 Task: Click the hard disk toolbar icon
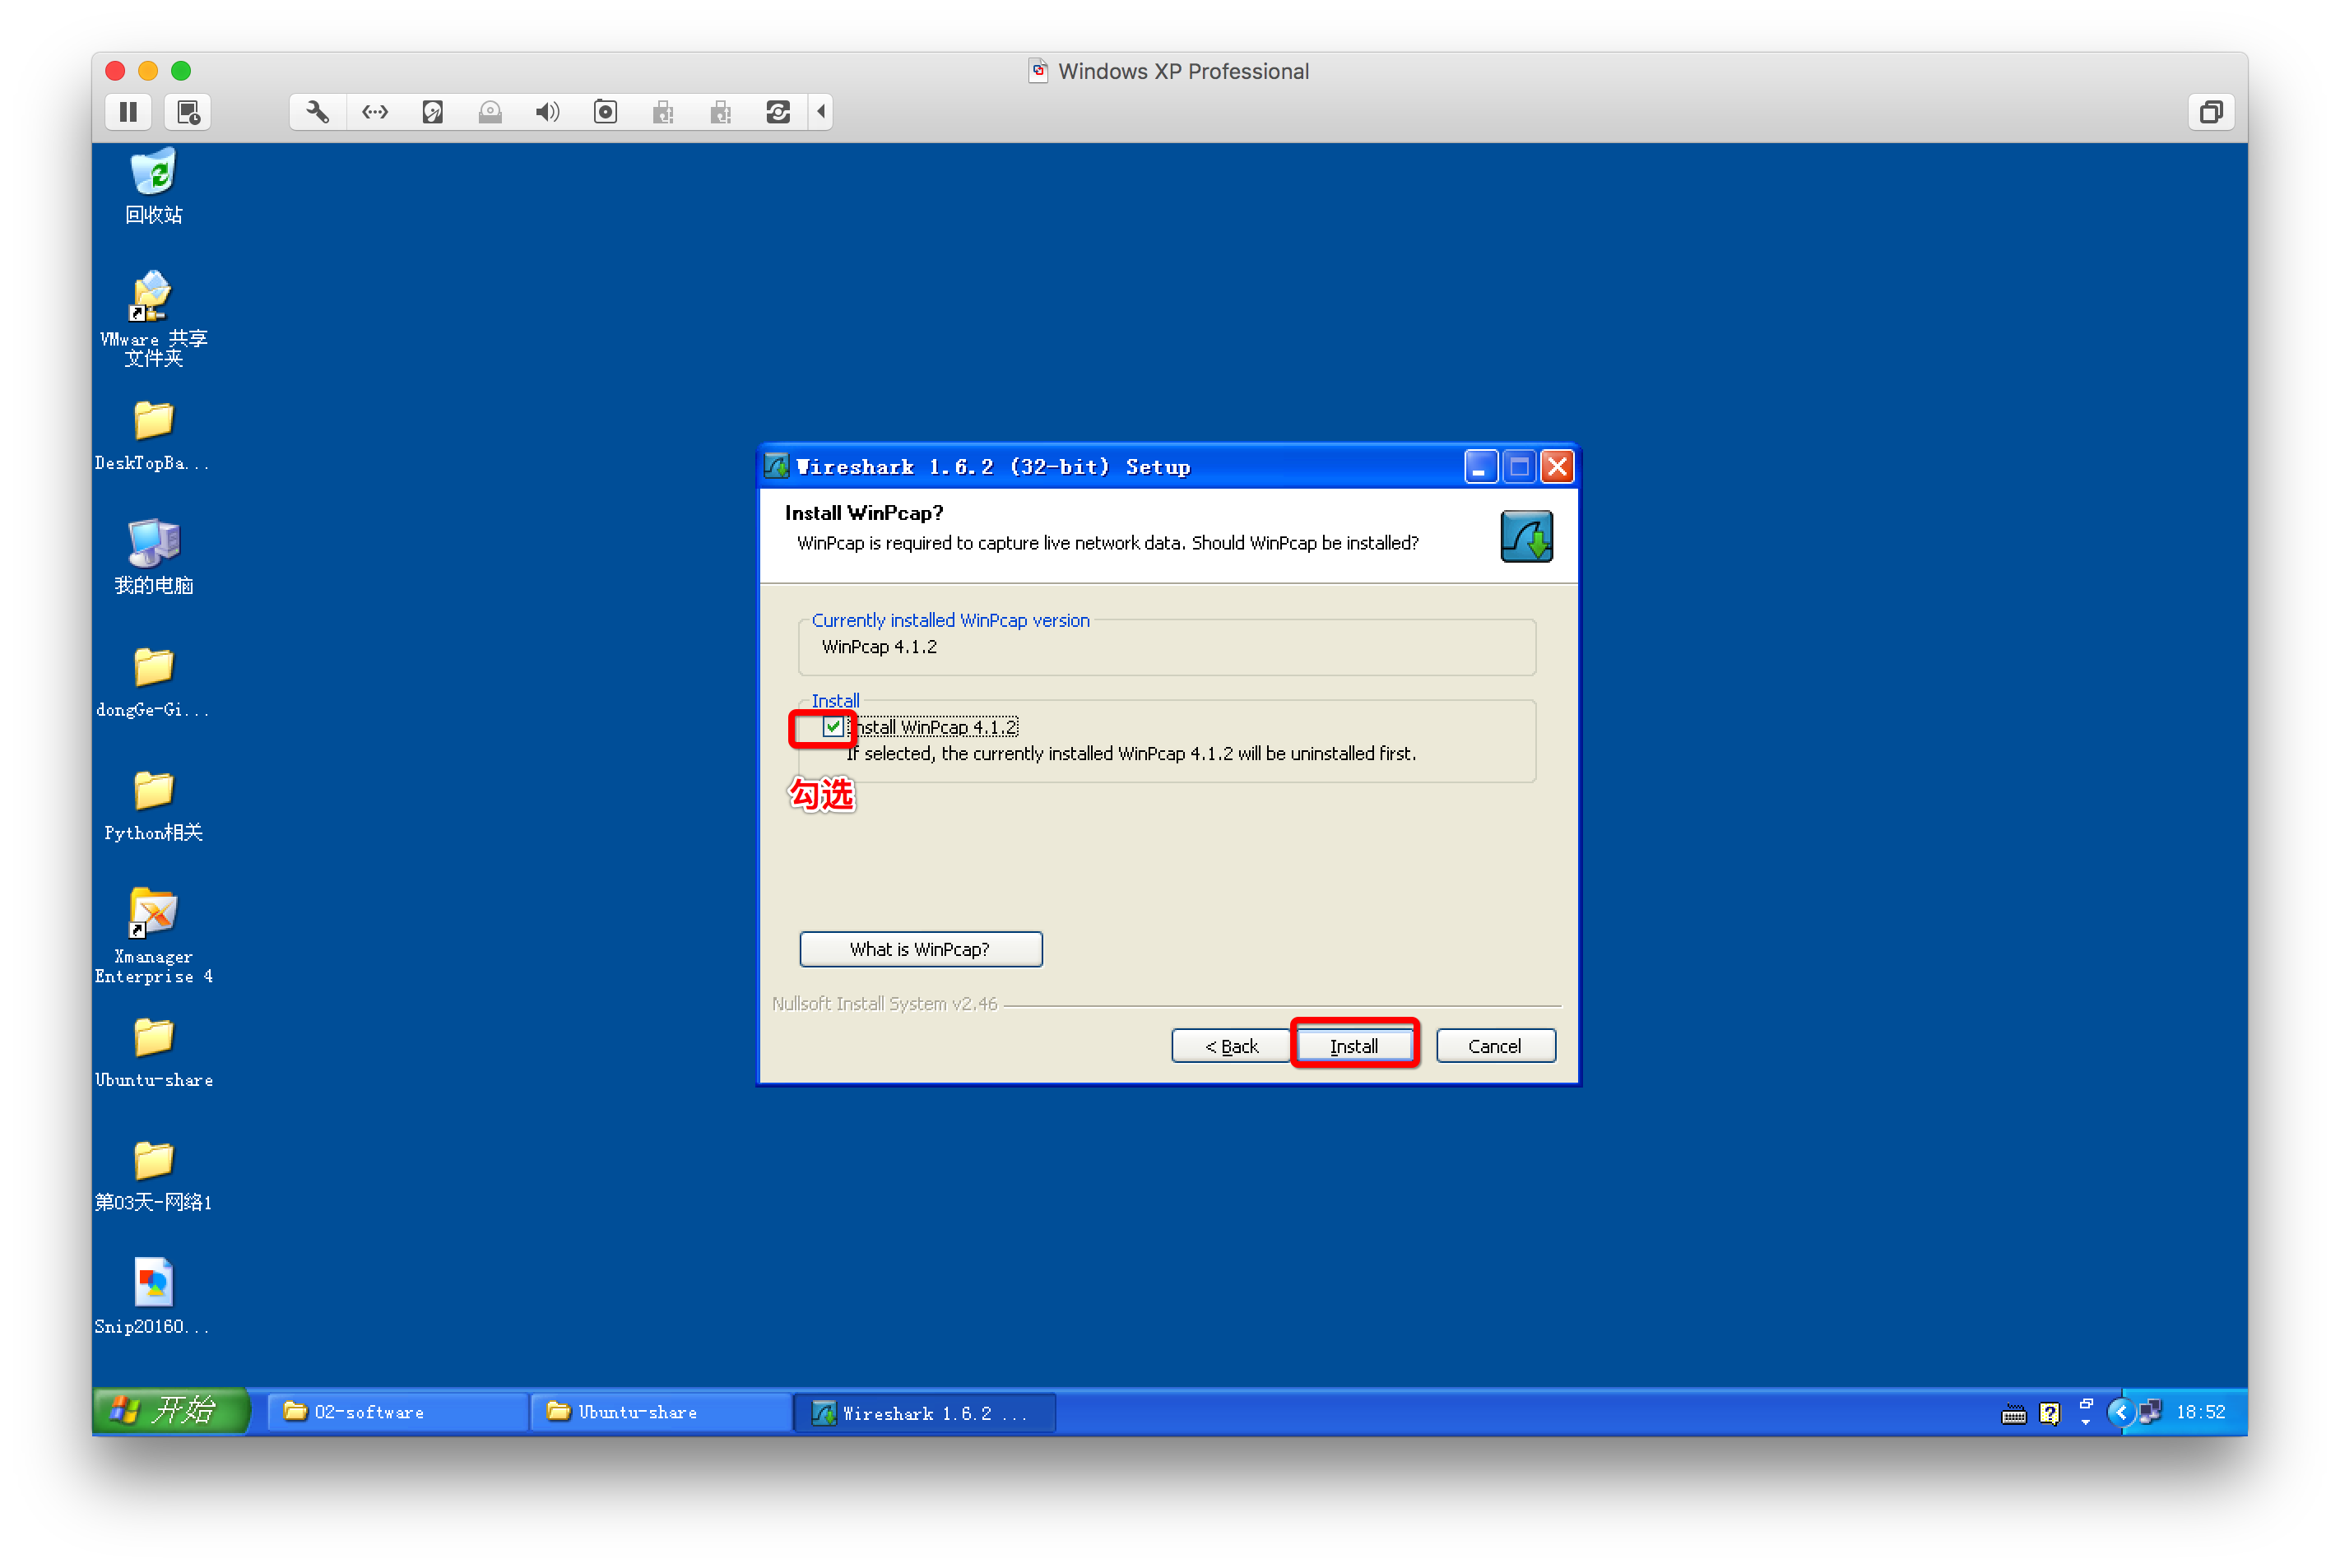point(432,112)
